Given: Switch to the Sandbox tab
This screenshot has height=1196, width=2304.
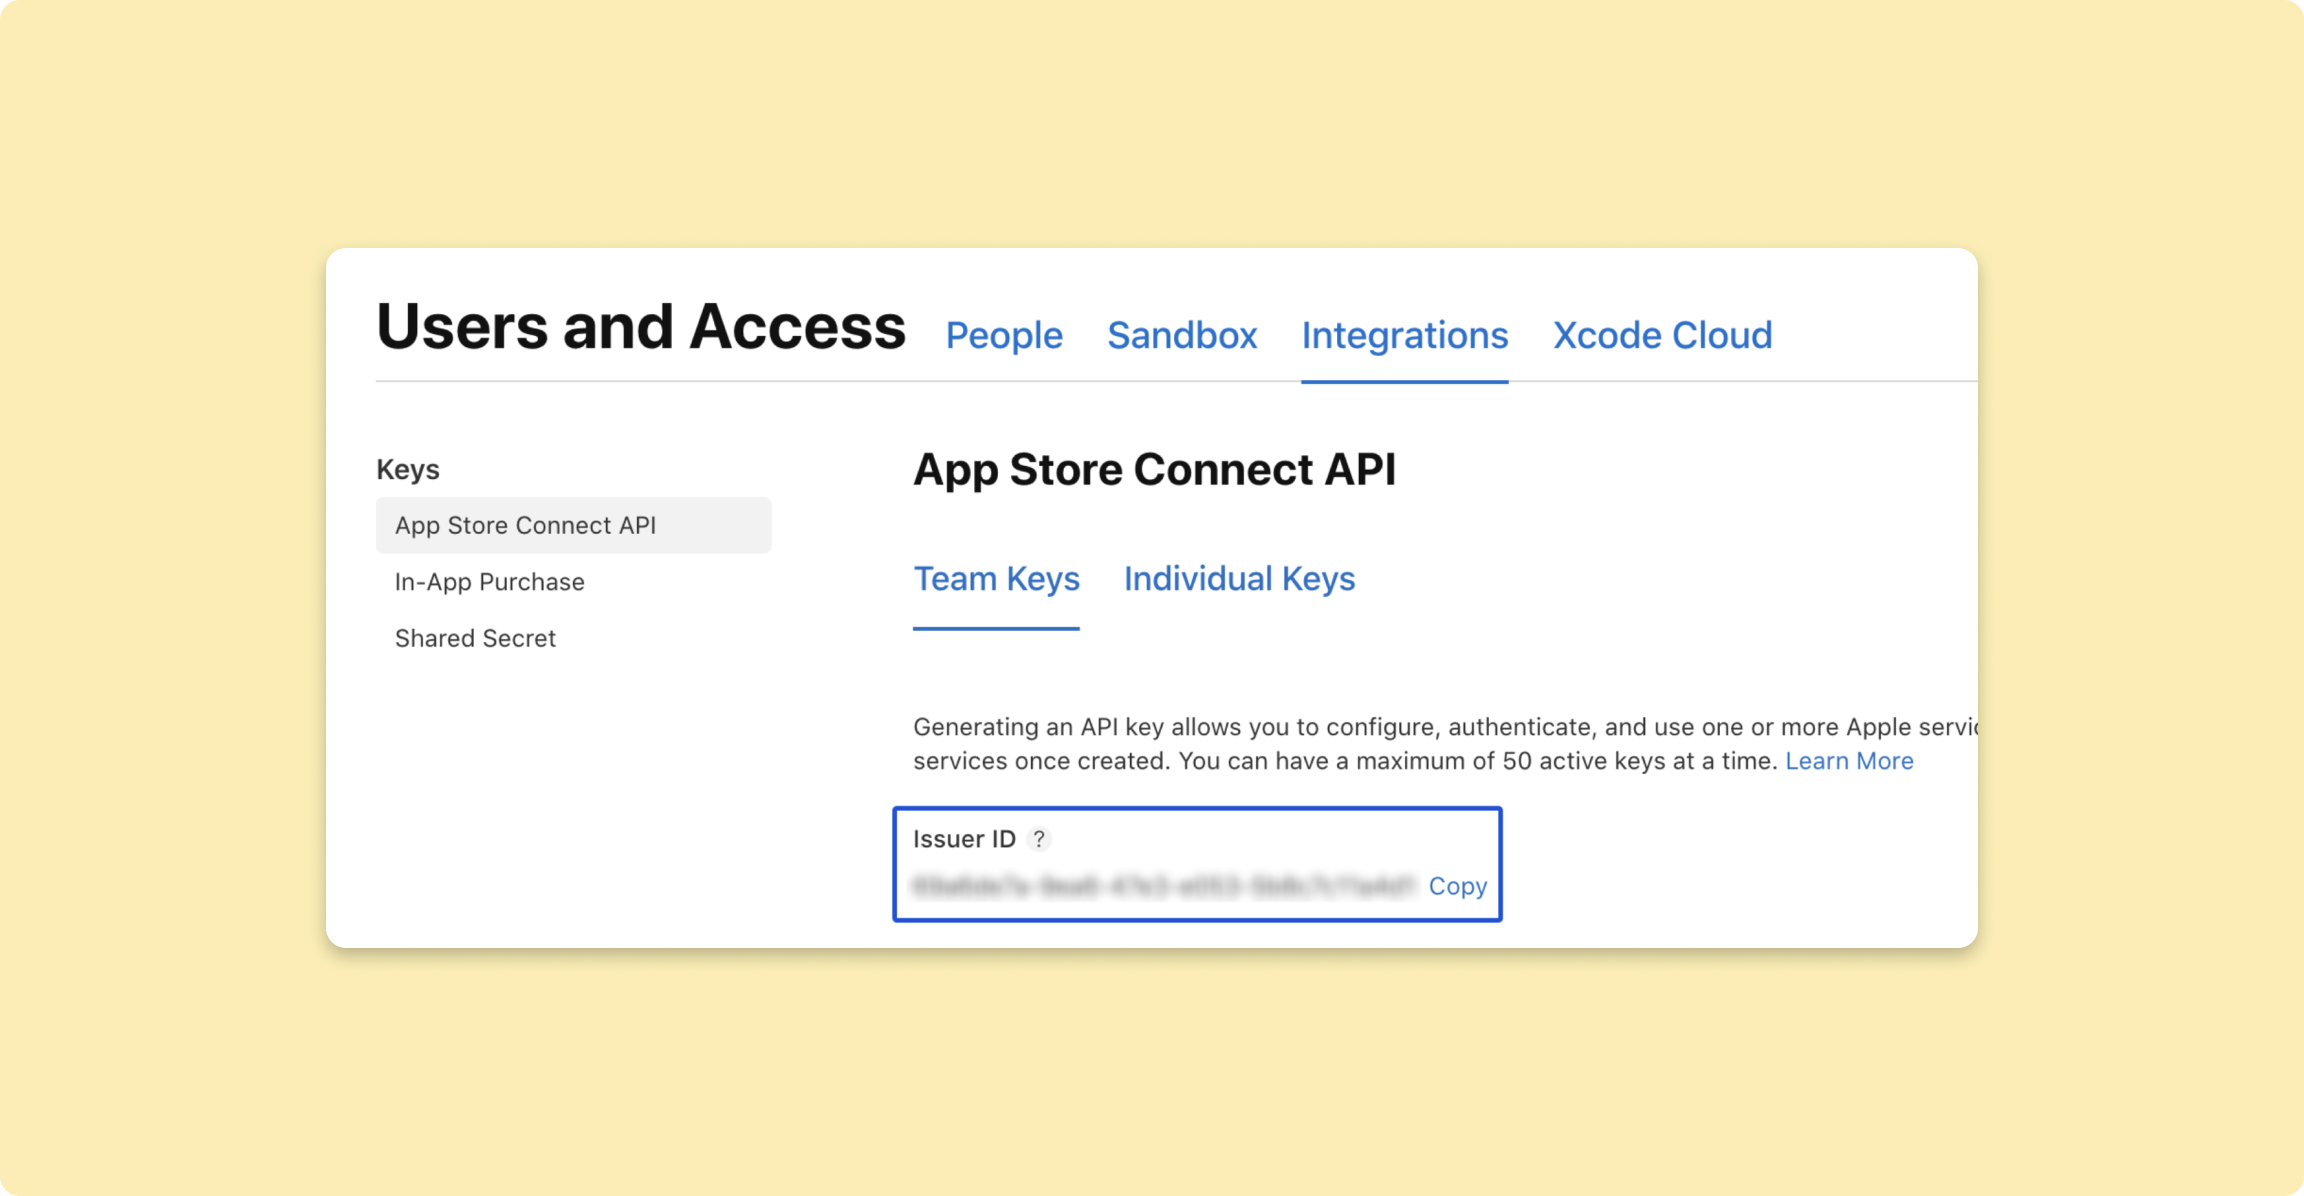Looking at the screenshot, I should (1182, 335).
